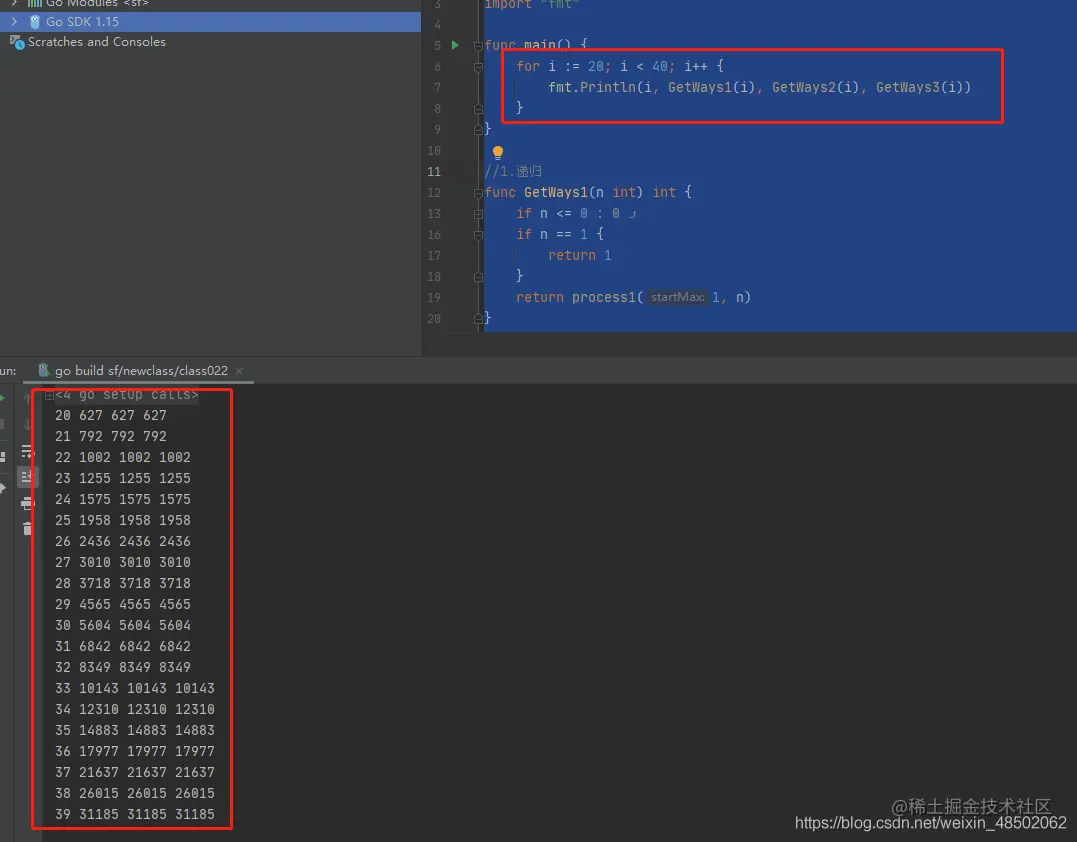Collapse func GetWays1 at line 12
Viewport: 1077px width, 842px height.
478,193
